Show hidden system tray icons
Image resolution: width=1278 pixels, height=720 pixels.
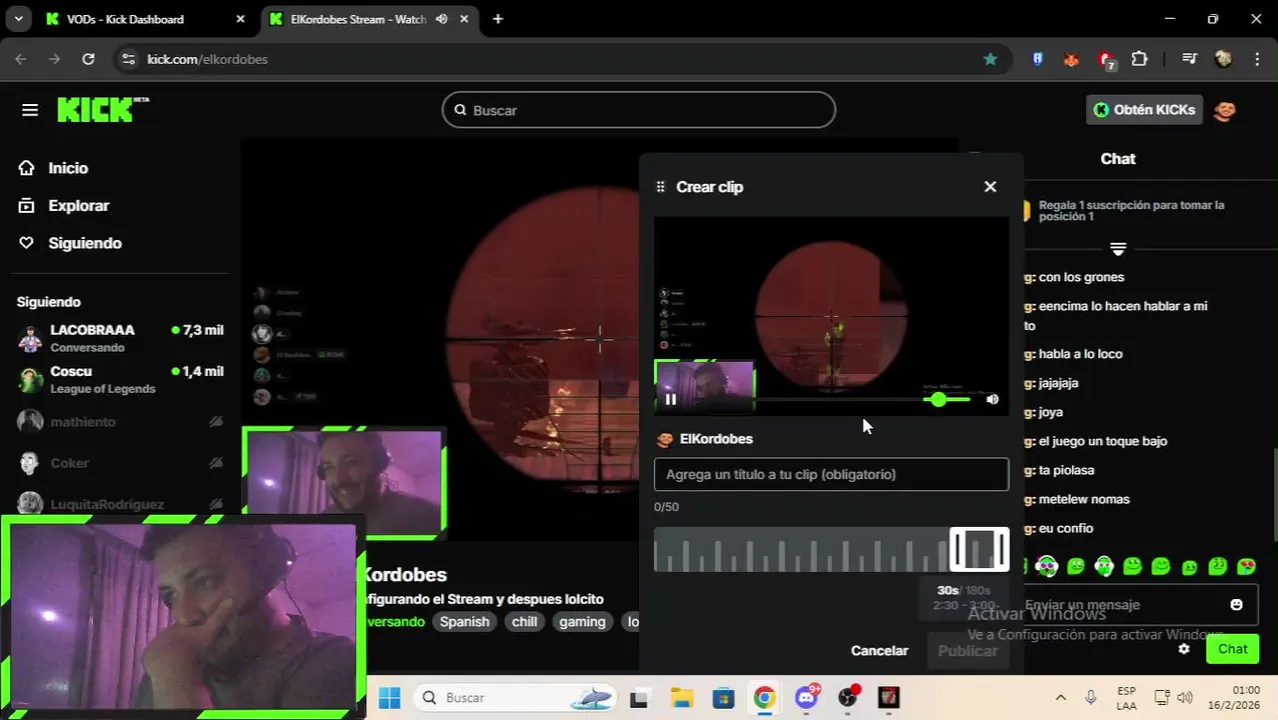click(x=1060, y=698)
